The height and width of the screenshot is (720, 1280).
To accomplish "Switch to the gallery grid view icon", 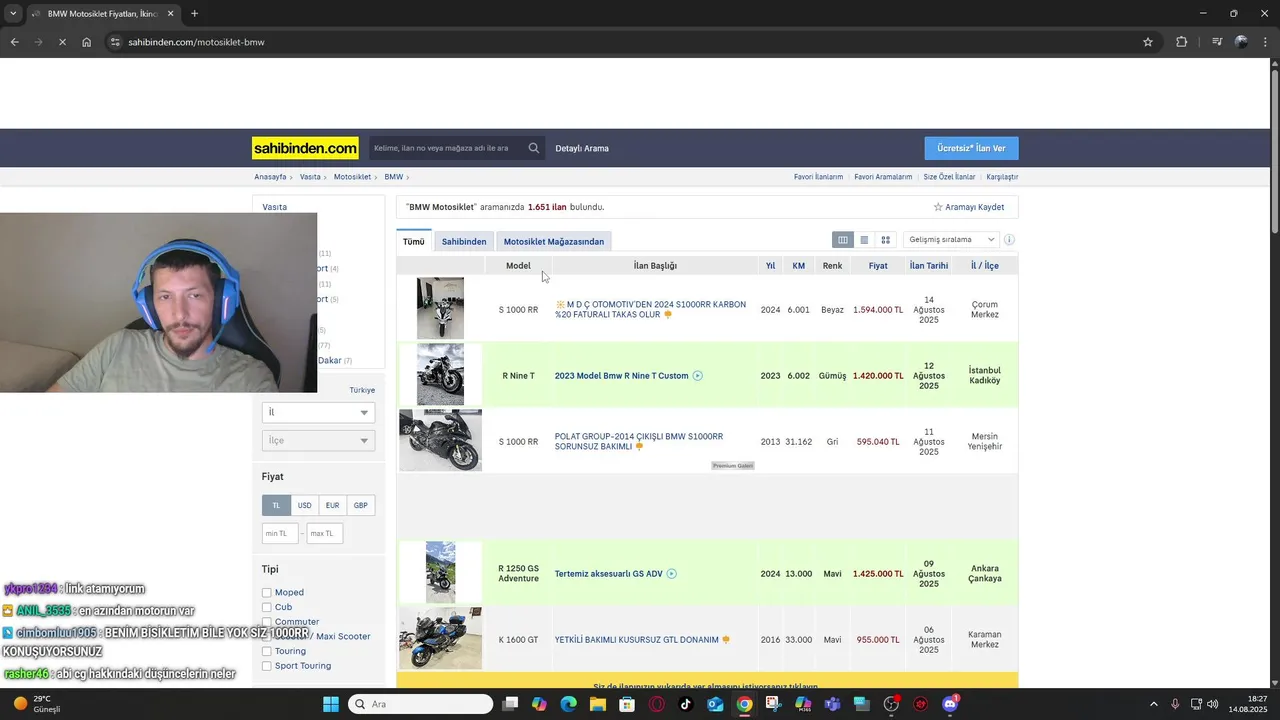I will click(885, 240).
